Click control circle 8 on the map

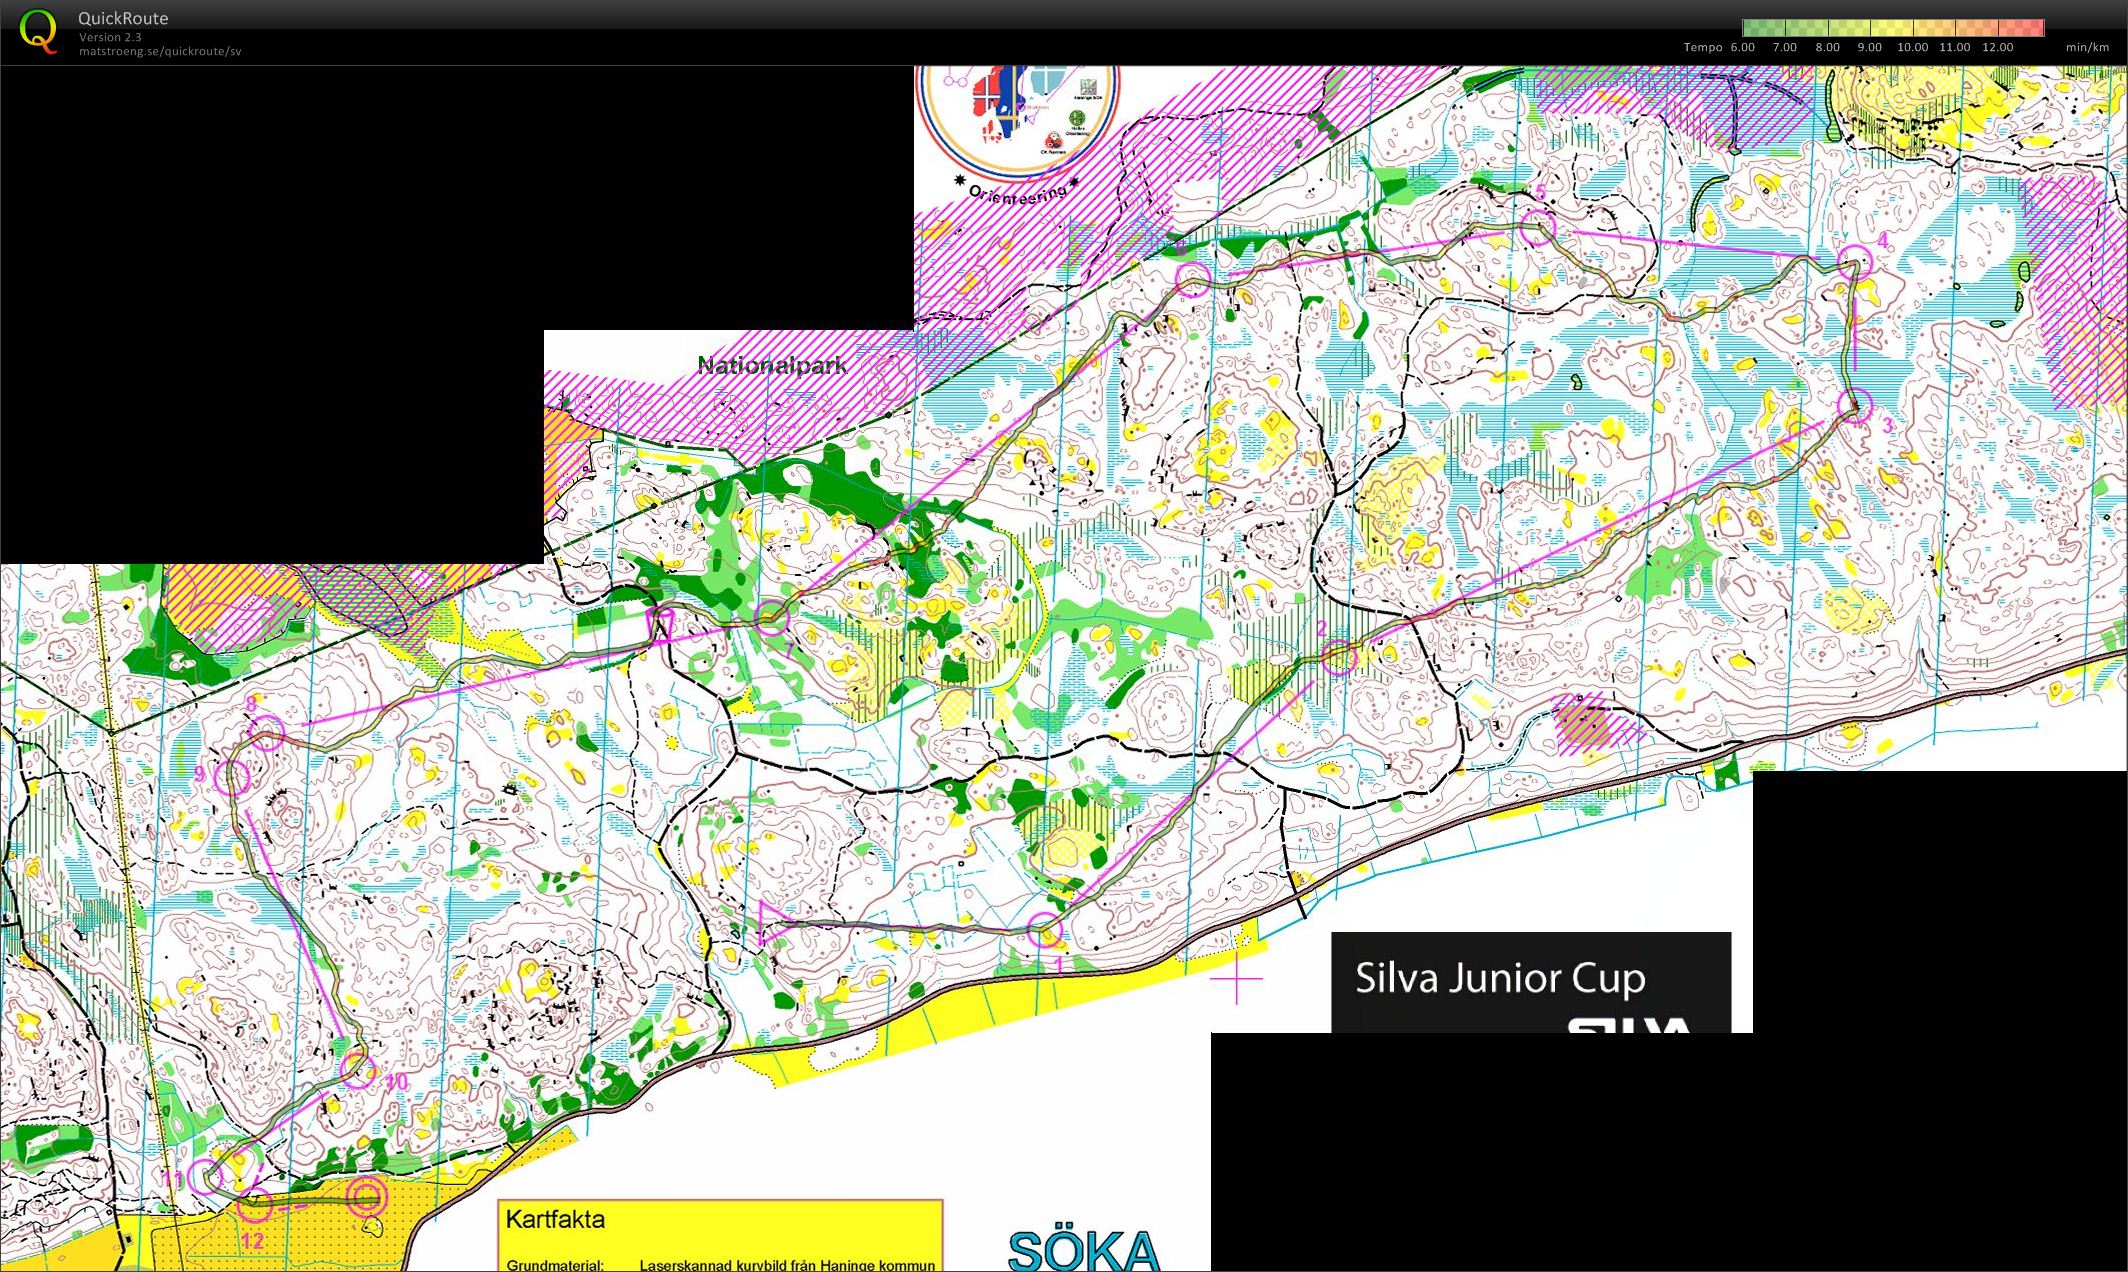[266, 734]
